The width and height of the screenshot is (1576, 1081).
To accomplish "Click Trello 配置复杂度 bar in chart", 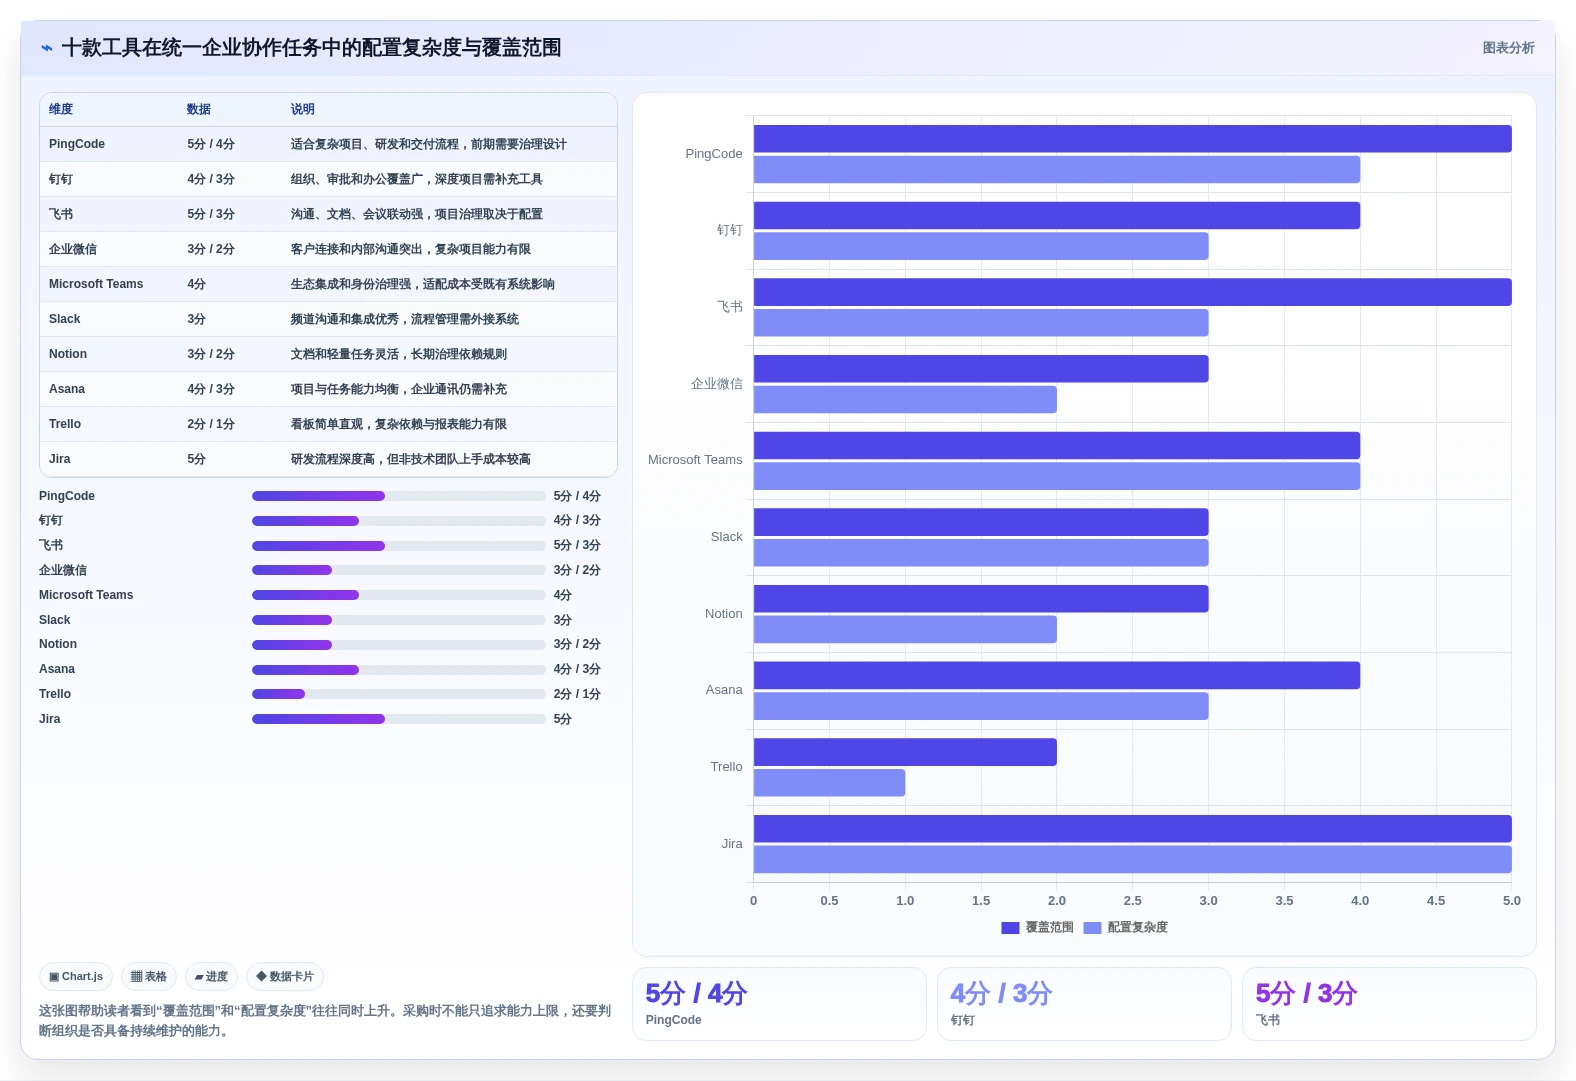I will [829, 783].
